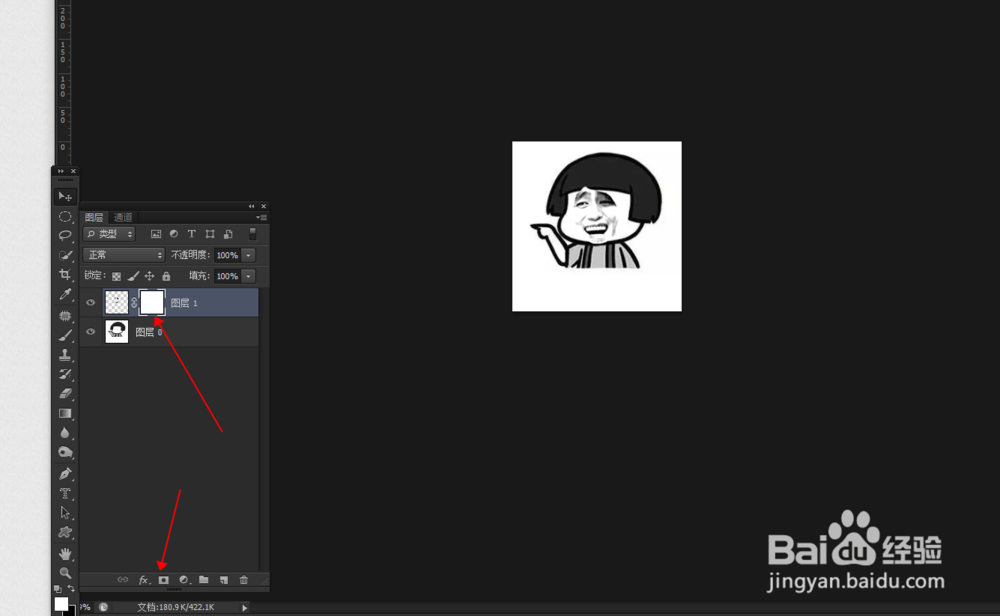Select the Clone Stamp tool

(65, 355)
